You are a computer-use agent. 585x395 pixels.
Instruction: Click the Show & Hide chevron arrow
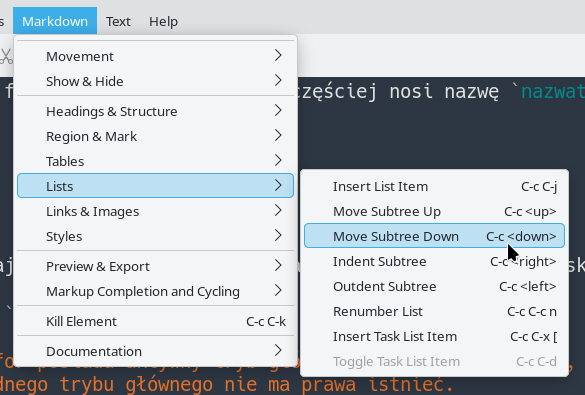click(x=278, y=80)
